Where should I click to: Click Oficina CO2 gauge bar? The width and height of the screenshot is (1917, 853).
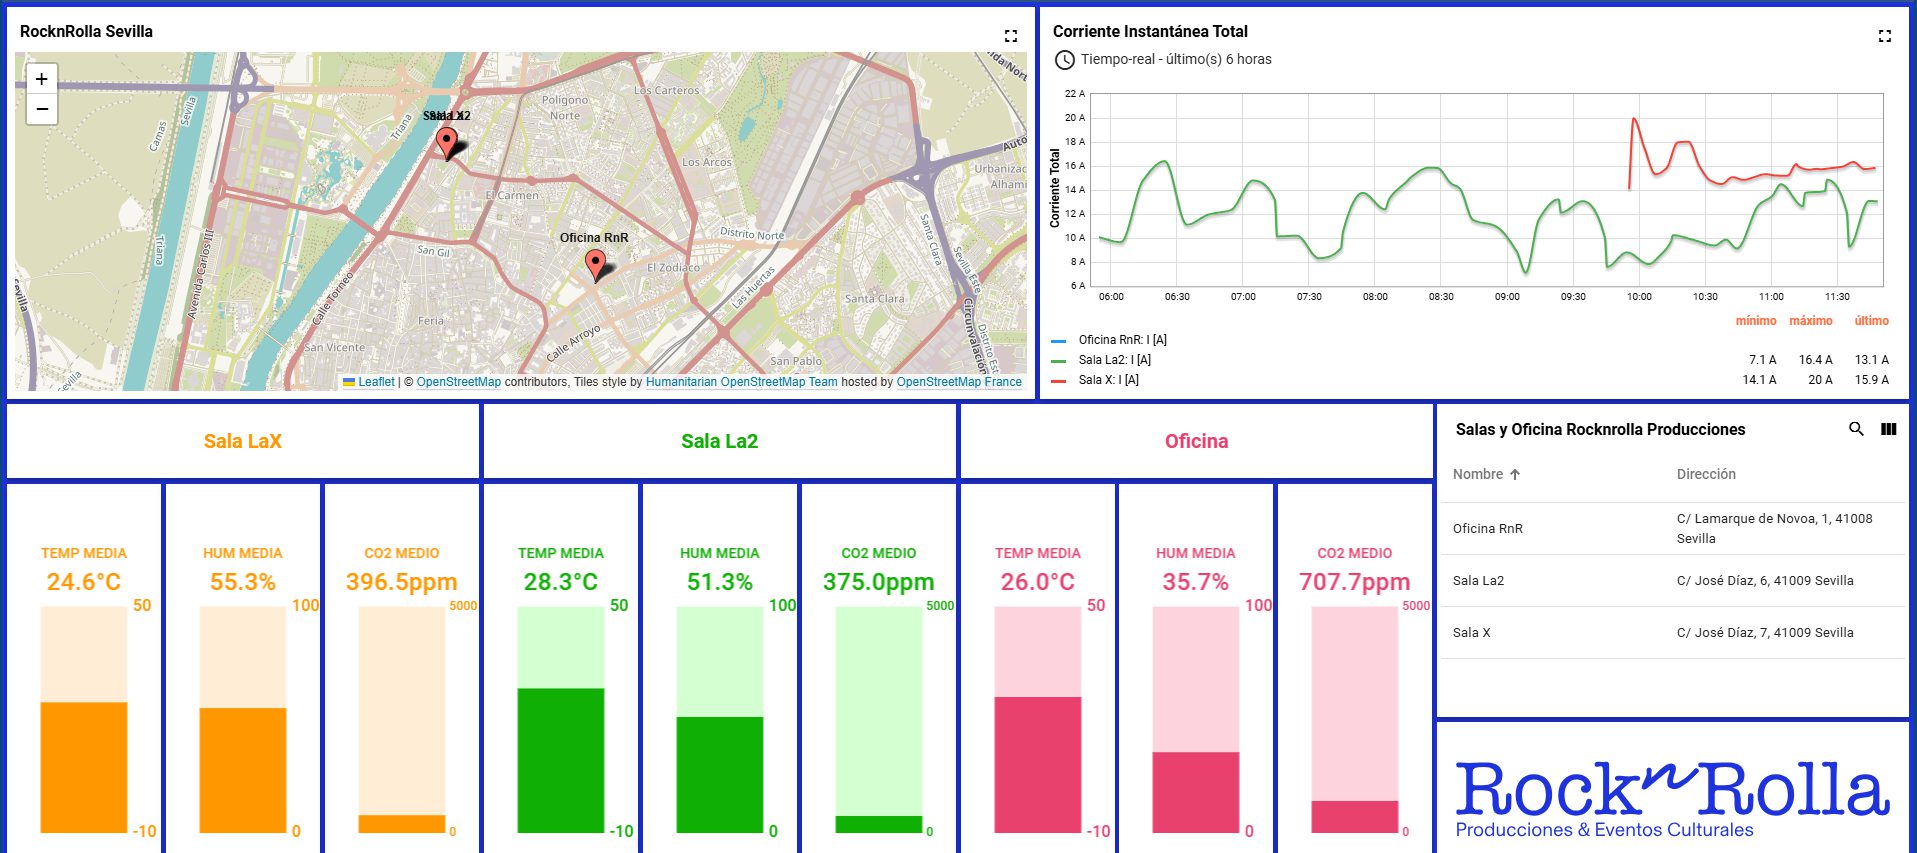point(1355,719)
